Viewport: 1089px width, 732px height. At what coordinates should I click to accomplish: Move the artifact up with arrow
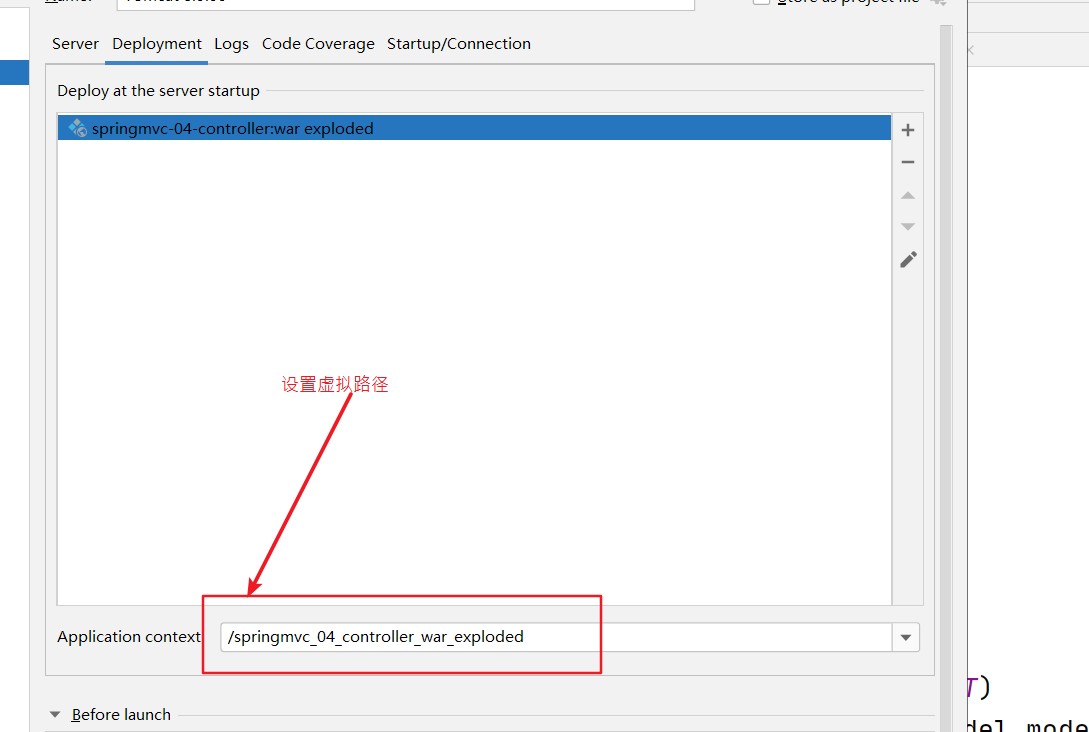(x=908, y=195)
